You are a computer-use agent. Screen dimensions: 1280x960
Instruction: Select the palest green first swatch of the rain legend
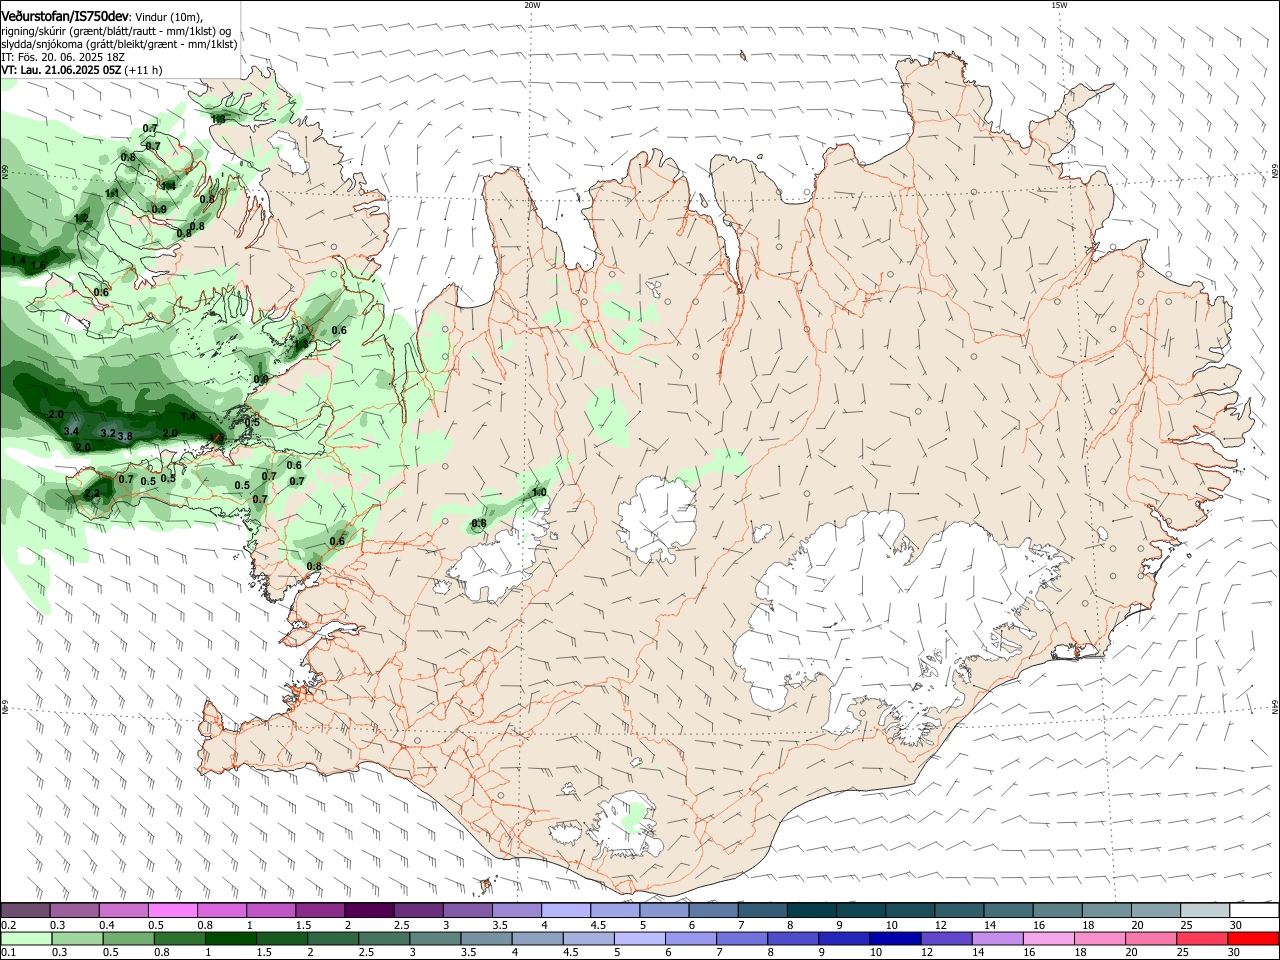25,939
